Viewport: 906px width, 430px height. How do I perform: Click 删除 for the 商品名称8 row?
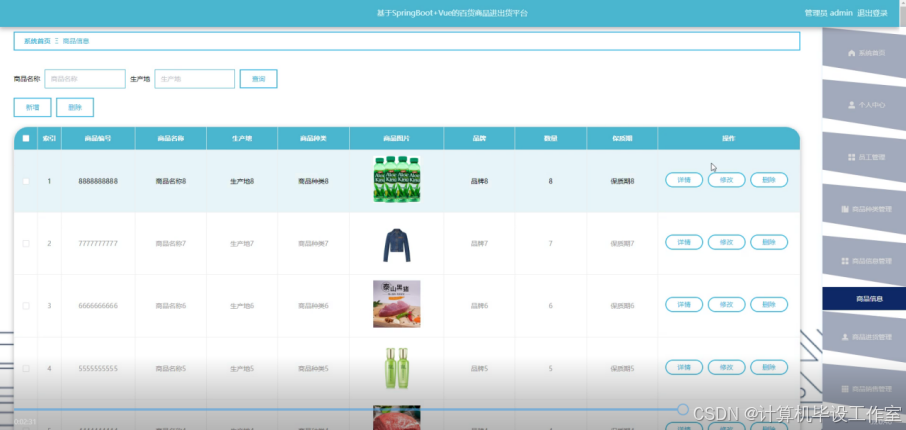pos(769,180)
